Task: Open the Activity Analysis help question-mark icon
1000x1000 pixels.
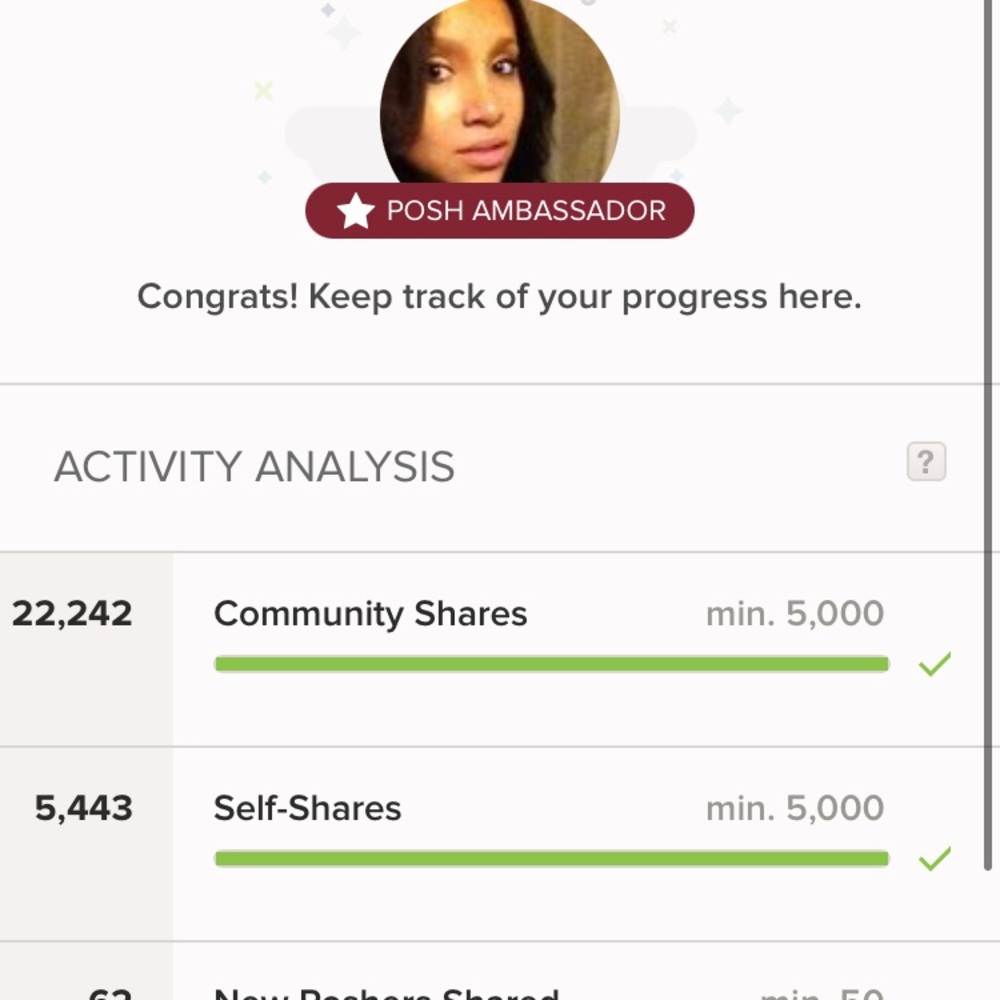Action: (926, 461)
